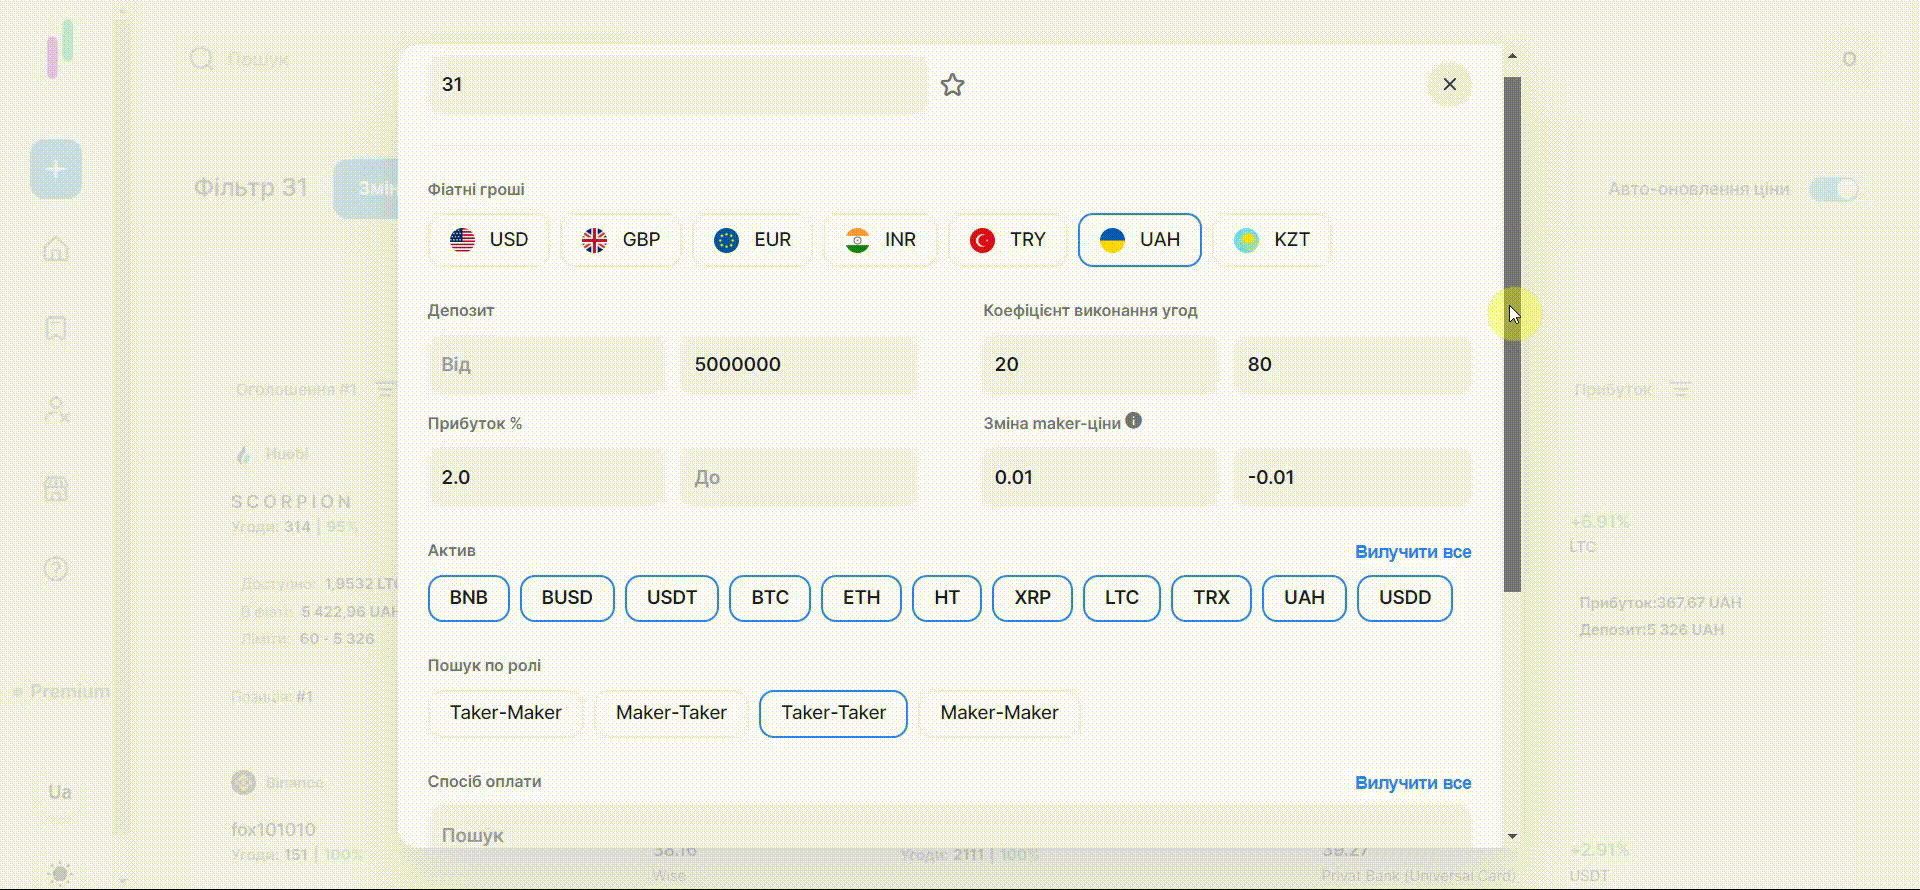Click Вилучити все link for Спосіб оплати

pyautogui.click(x=1412, y=783)
